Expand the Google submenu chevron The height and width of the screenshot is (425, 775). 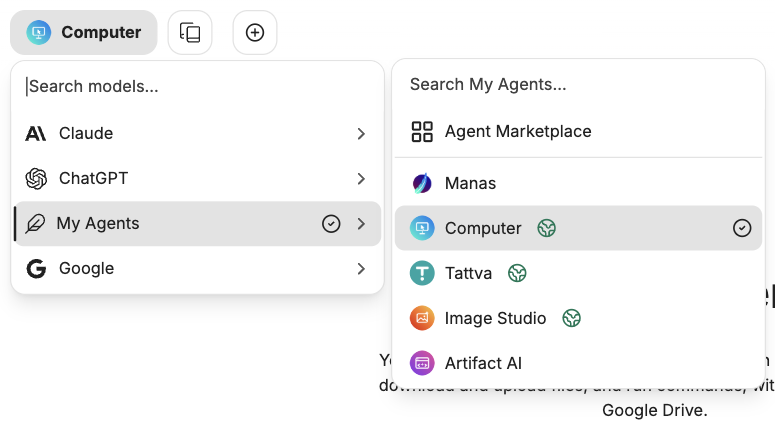pyautogui.click(x=361, y=268)
